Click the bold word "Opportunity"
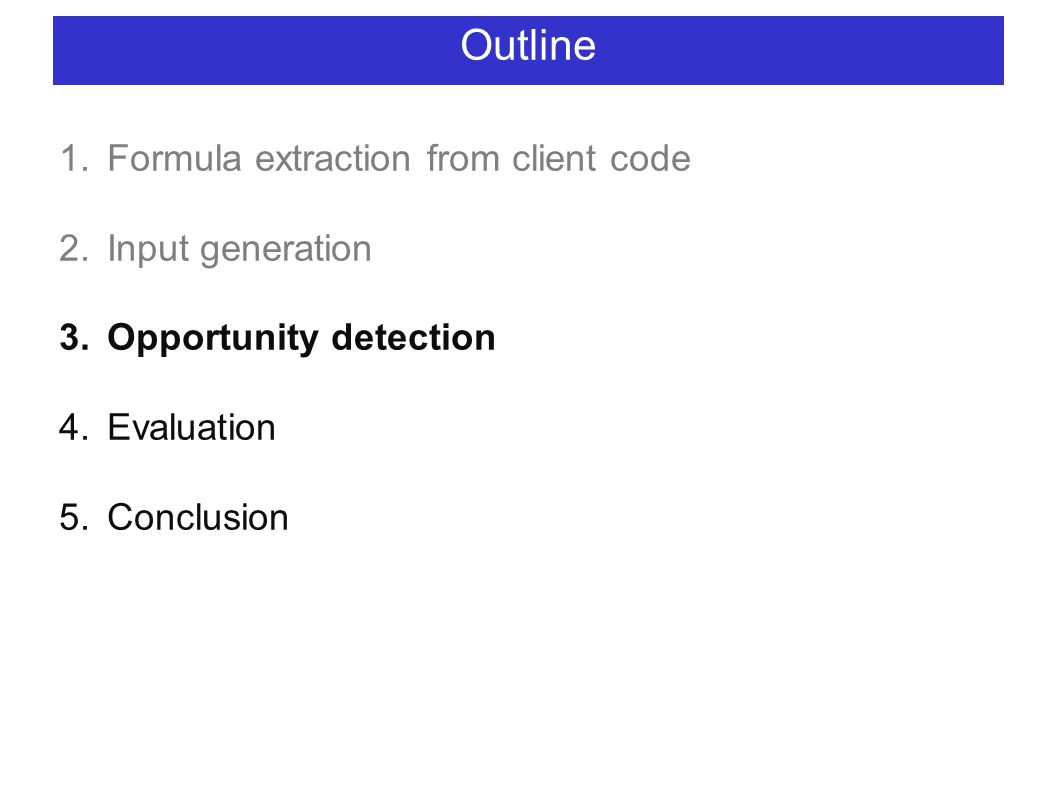1058x793 pixels. 213,339
